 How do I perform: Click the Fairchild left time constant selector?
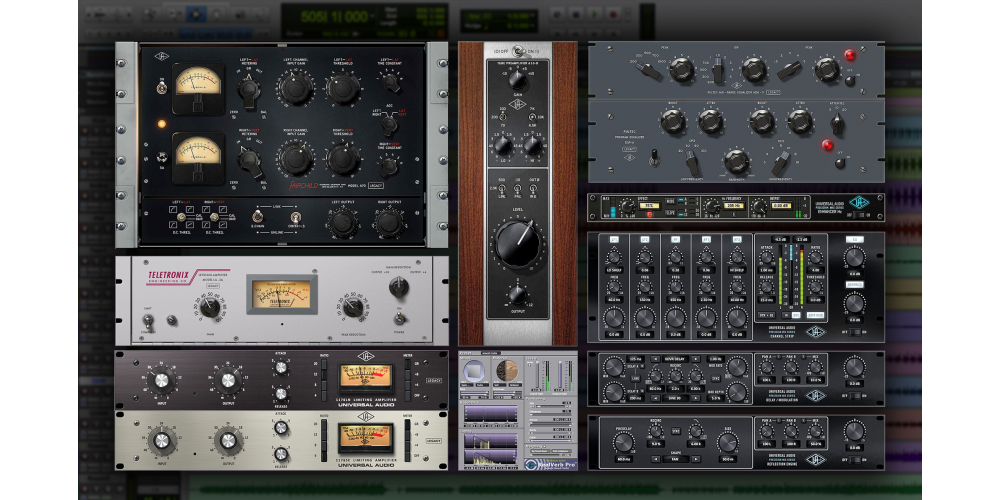(389, 82)
